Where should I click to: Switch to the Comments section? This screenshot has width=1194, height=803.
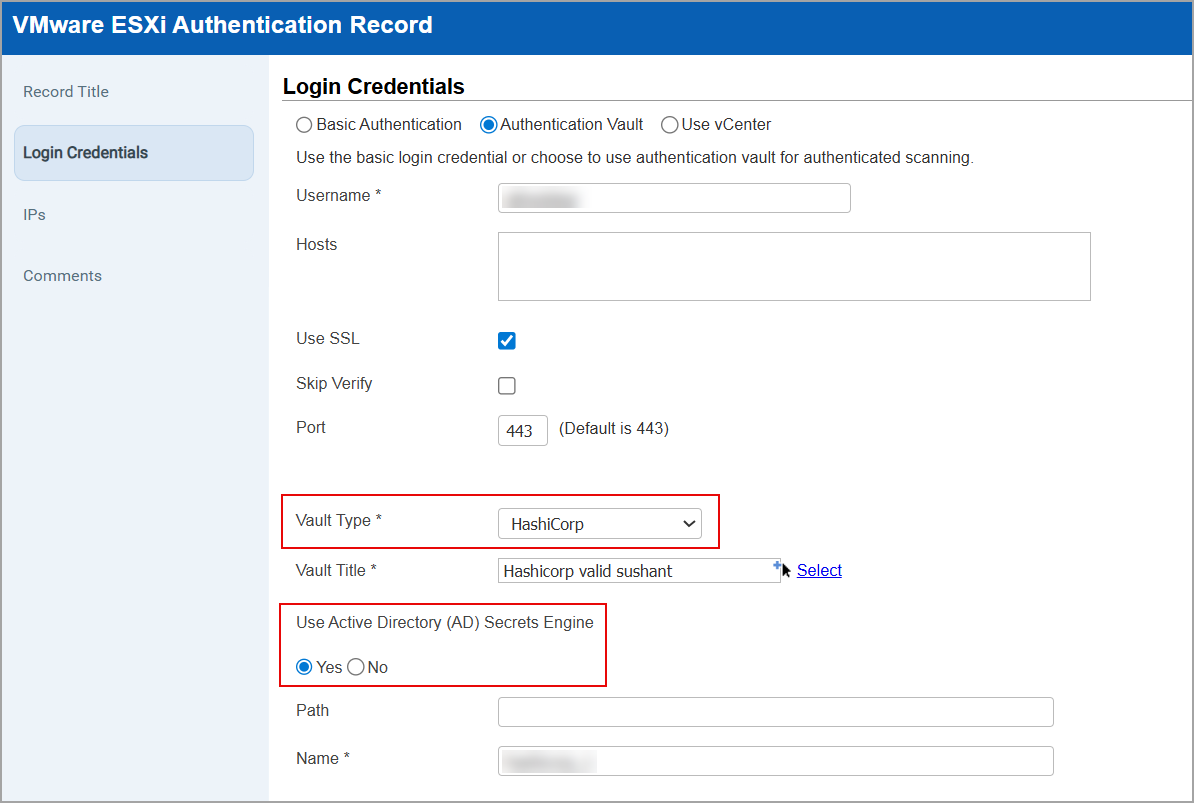pyautogui.click(x=62, y=275)
